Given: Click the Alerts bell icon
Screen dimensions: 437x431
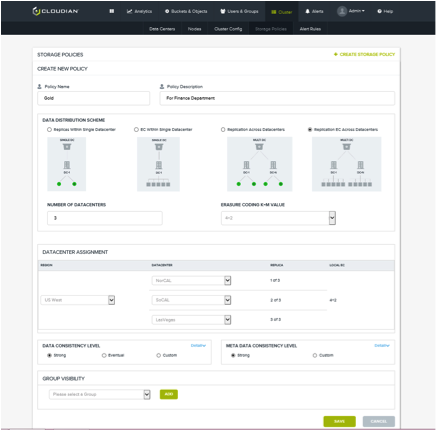Looking at the screenshot, I should [307, 11].
